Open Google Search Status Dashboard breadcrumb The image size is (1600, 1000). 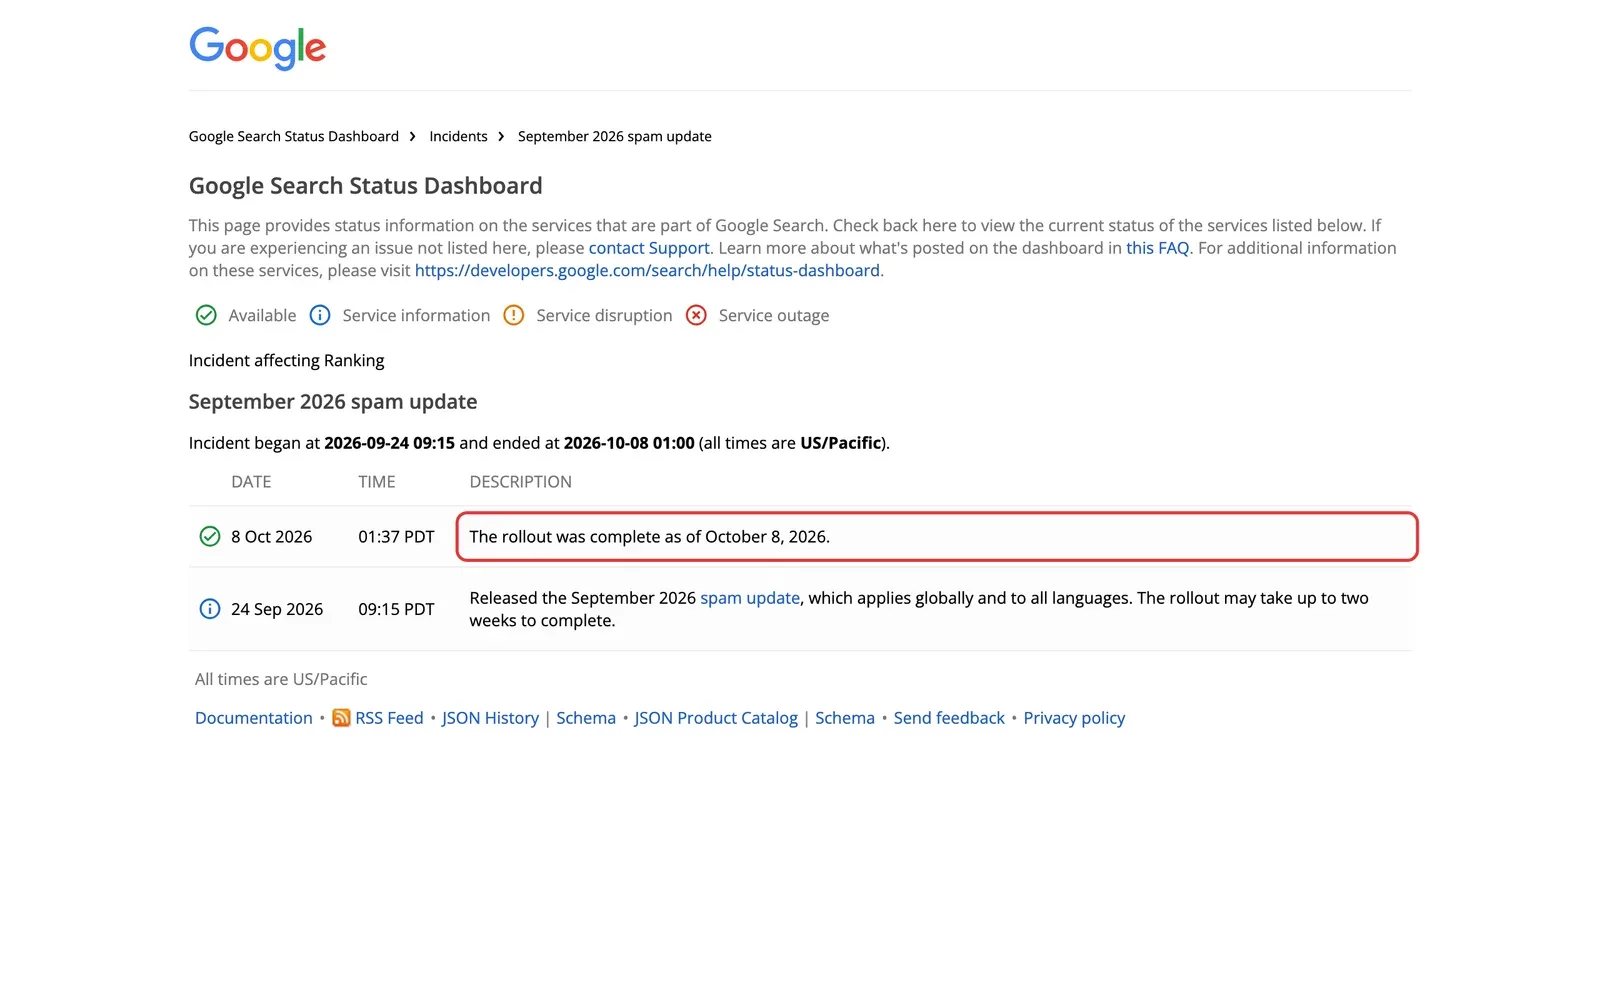294,136
